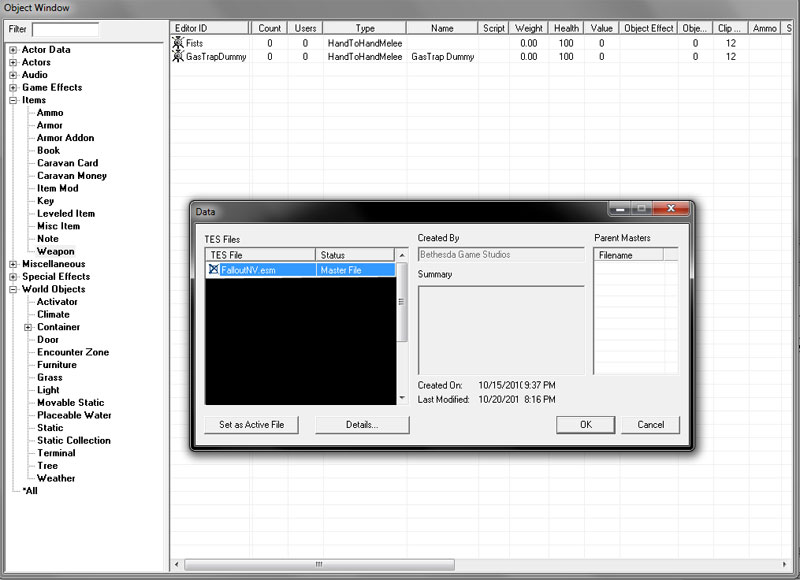Select Caravan Card tree item
Image resolution: width=800 pixels, height=580 pixels.
click(67, 163)
